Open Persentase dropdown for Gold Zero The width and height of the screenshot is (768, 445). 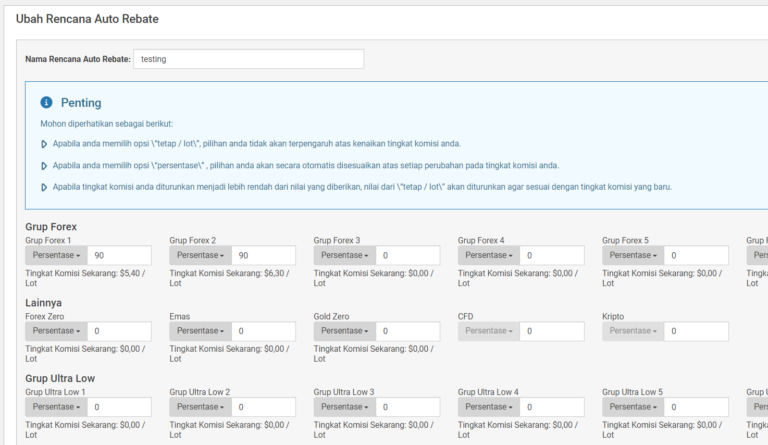[x=344, y=331]
